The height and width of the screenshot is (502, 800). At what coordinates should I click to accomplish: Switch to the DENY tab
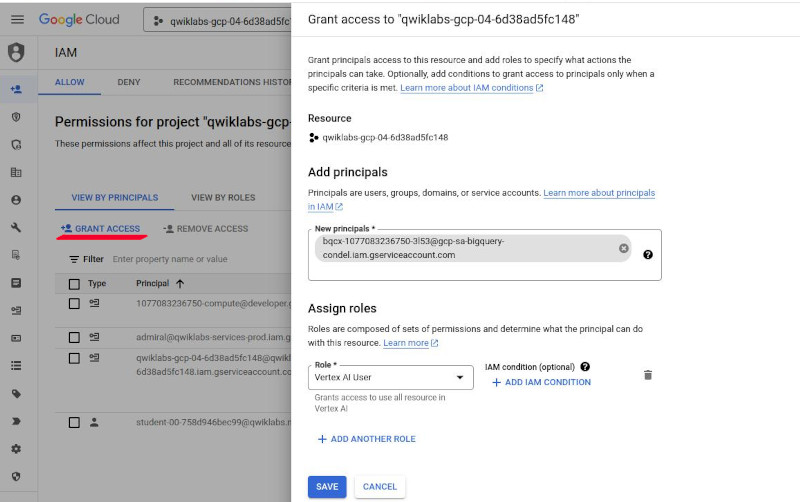click(x=129, y=82)
